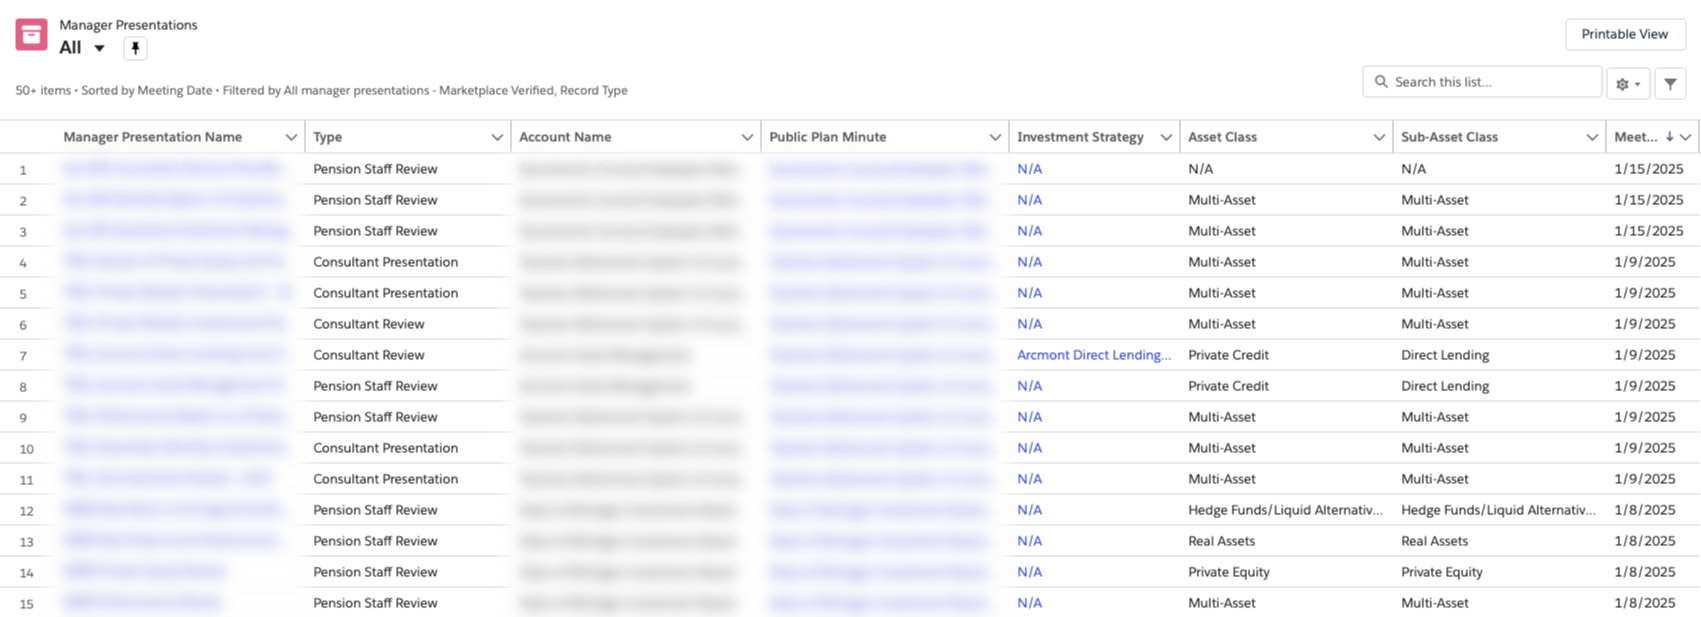Focus the Search this list field
This screenshot has height=617, width=1701.
point(1490,82)
